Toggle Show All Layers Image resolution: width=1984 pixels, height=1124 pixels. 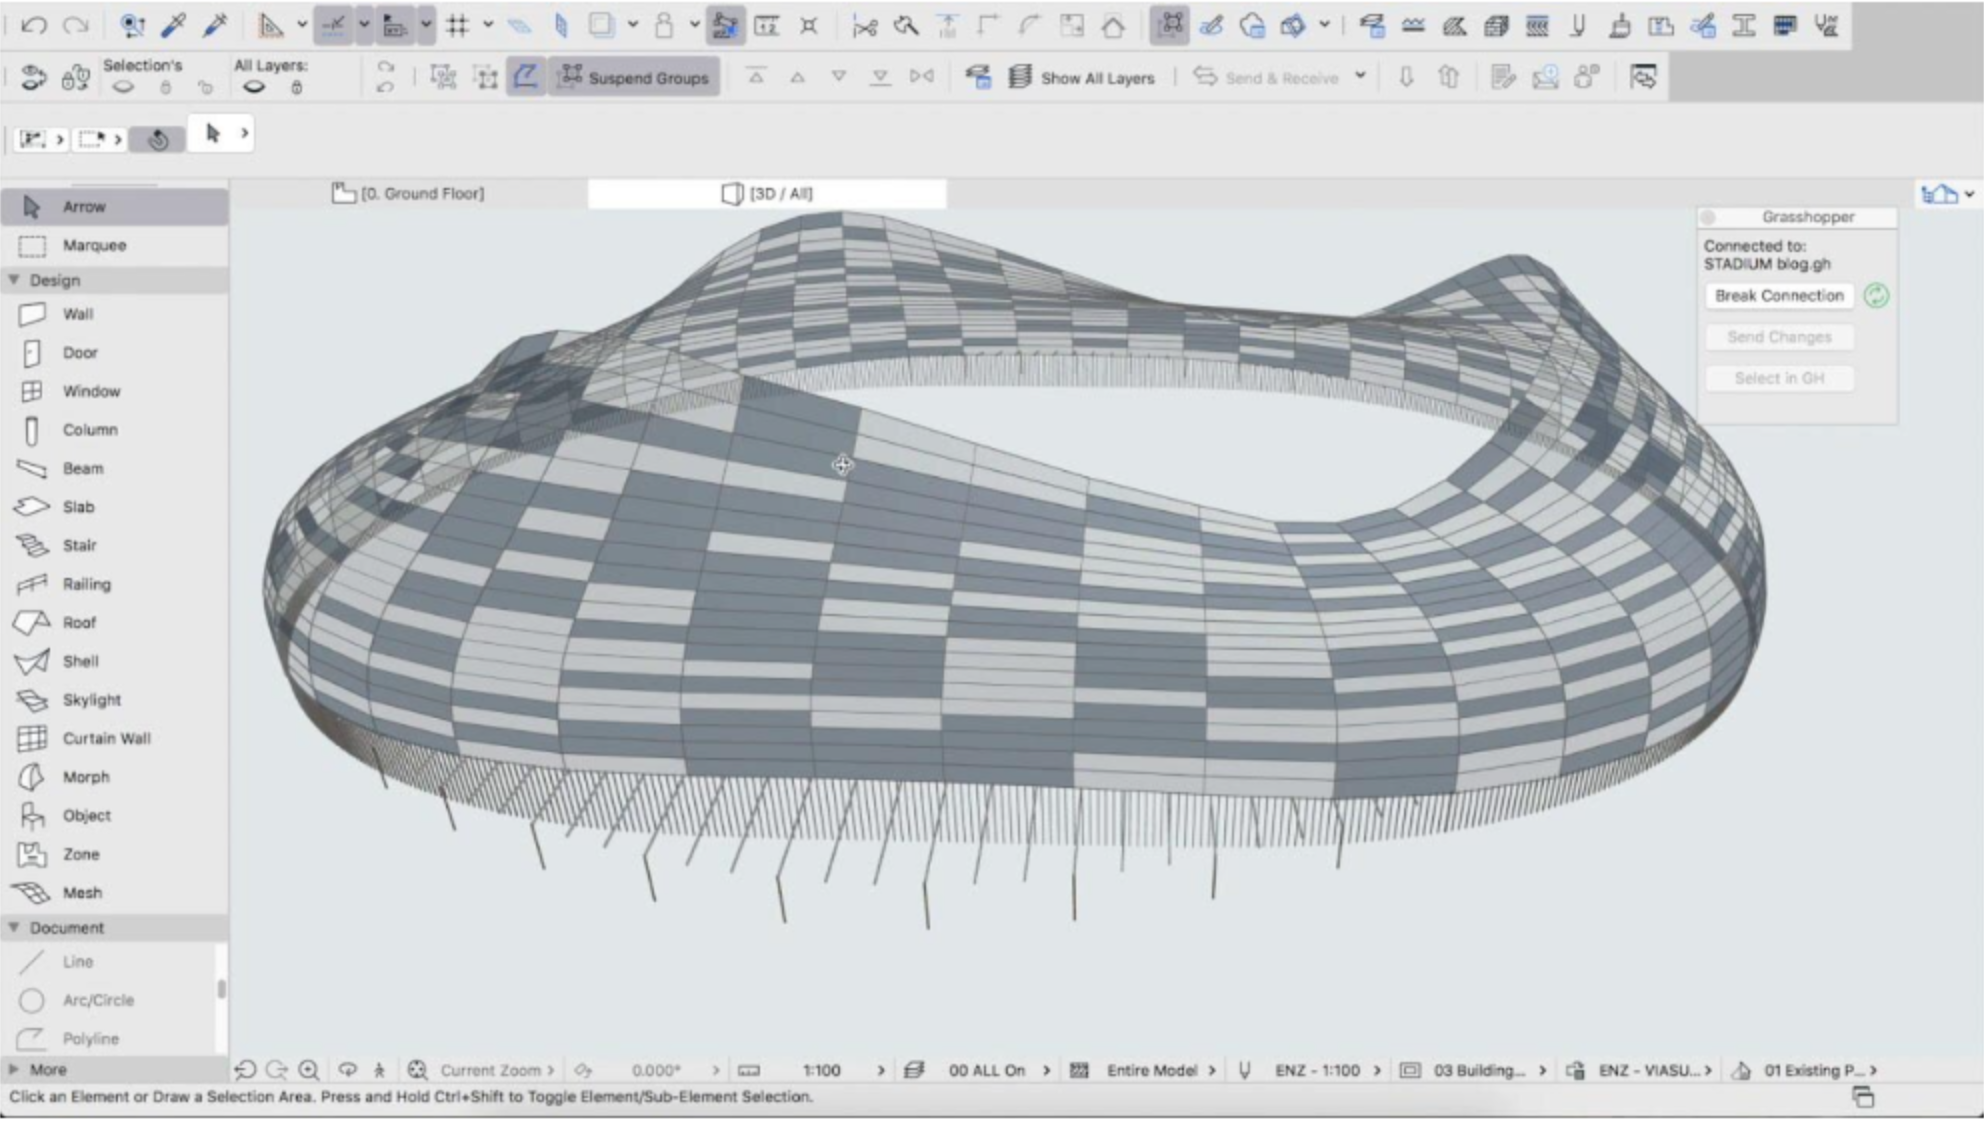pos(1082,77)
